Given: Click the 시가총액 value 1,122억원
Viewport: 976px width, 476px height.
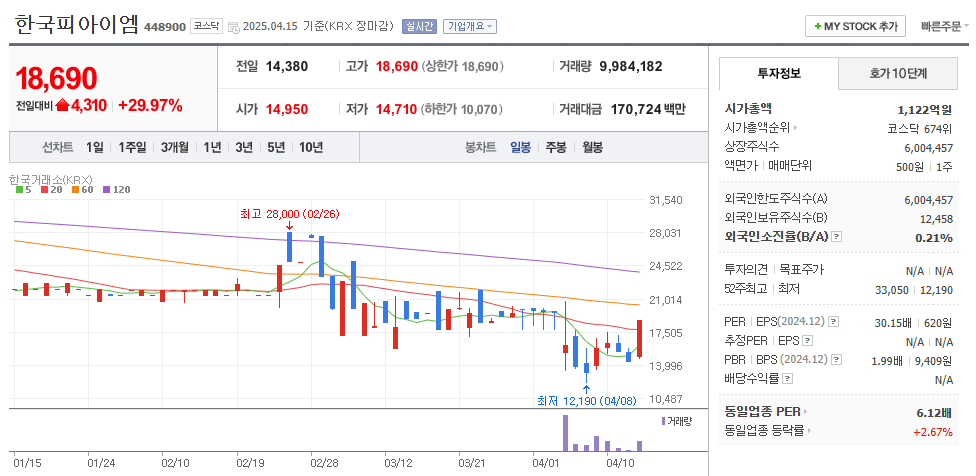Looking at the screenshot, I should pyautogui.click(x=925, y=110).
